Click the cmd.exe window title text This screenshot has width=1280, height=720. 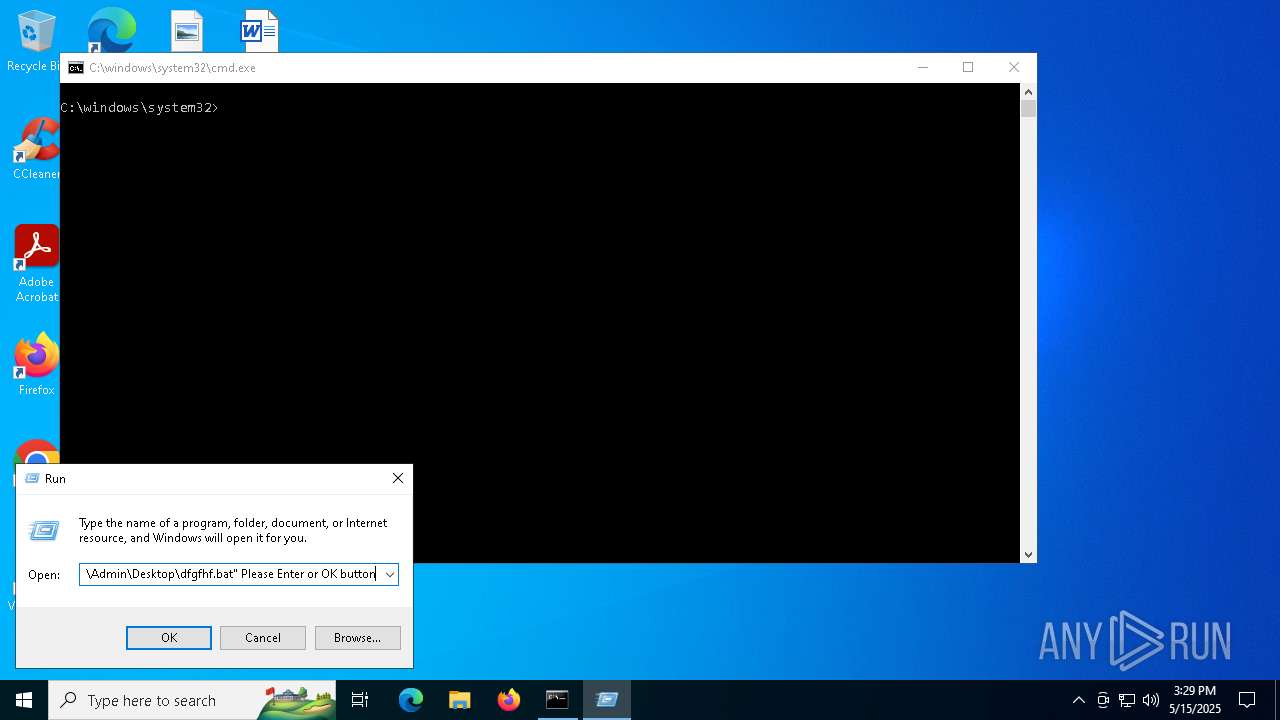pos(172,68)
